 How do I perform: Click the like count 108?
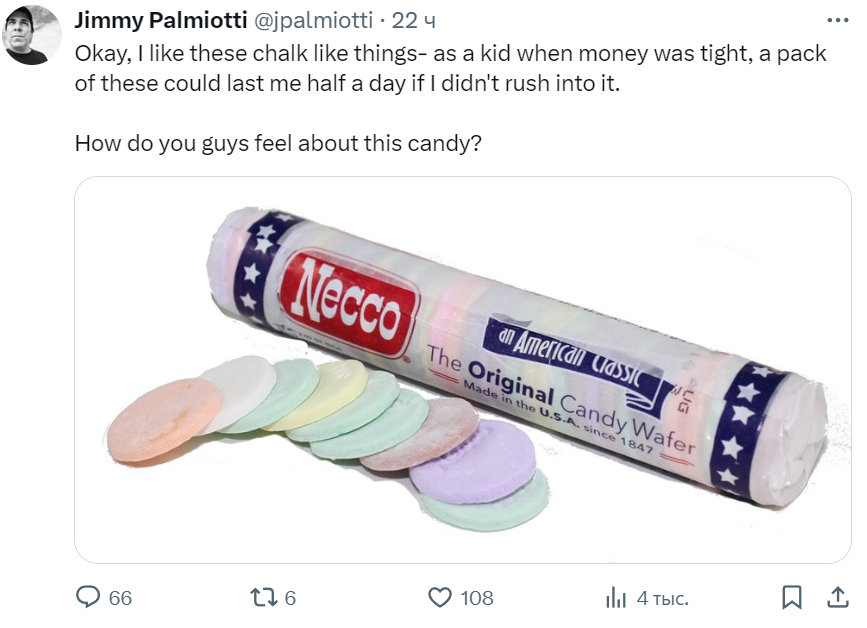477,598
